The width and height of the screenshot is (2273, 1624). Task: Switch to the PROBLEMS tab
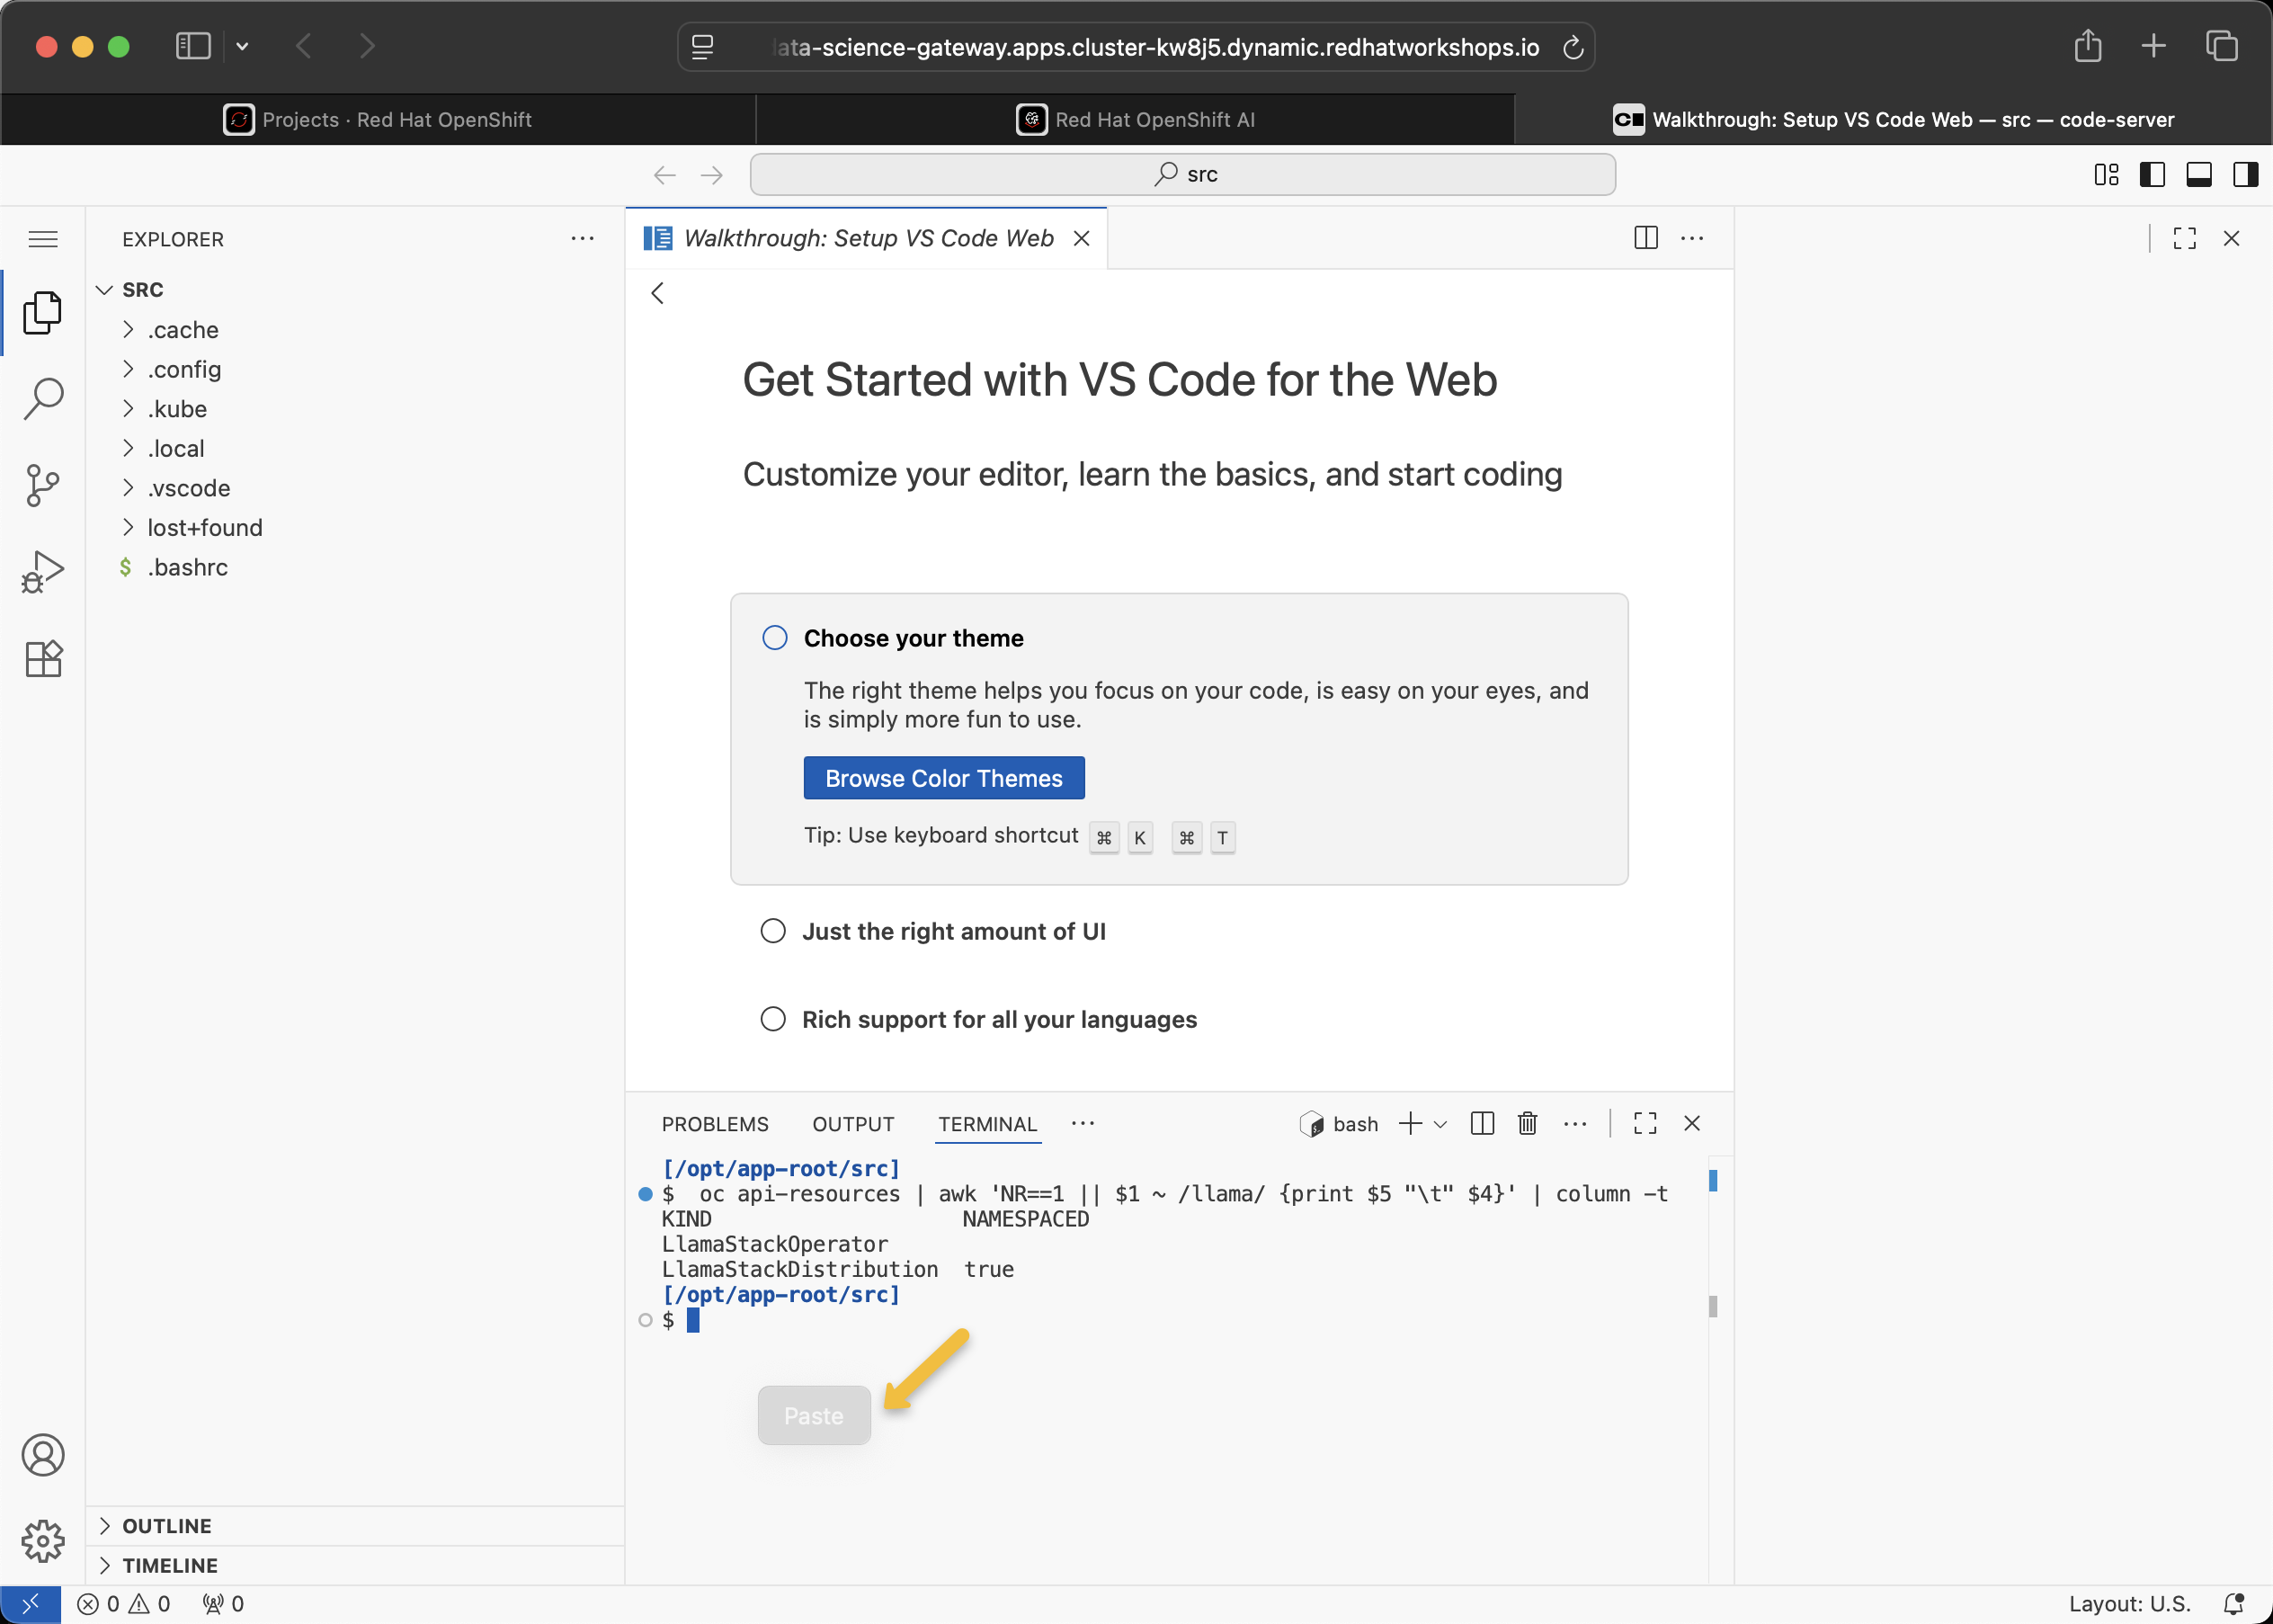715,1124
